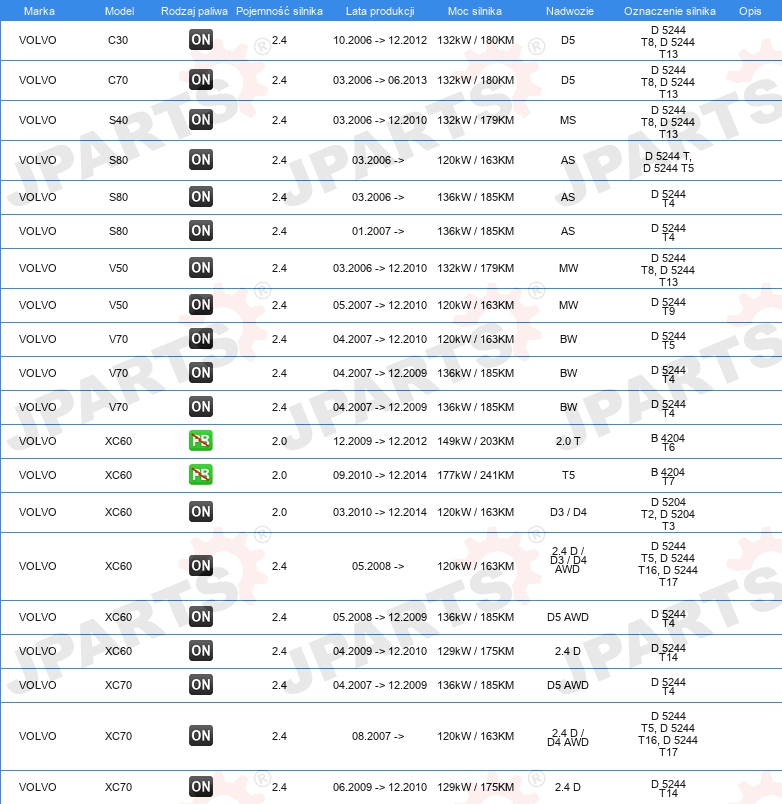Click body code 2.4 D / D3 / D4 AWD
782x804 pixels.
point(568,560)
